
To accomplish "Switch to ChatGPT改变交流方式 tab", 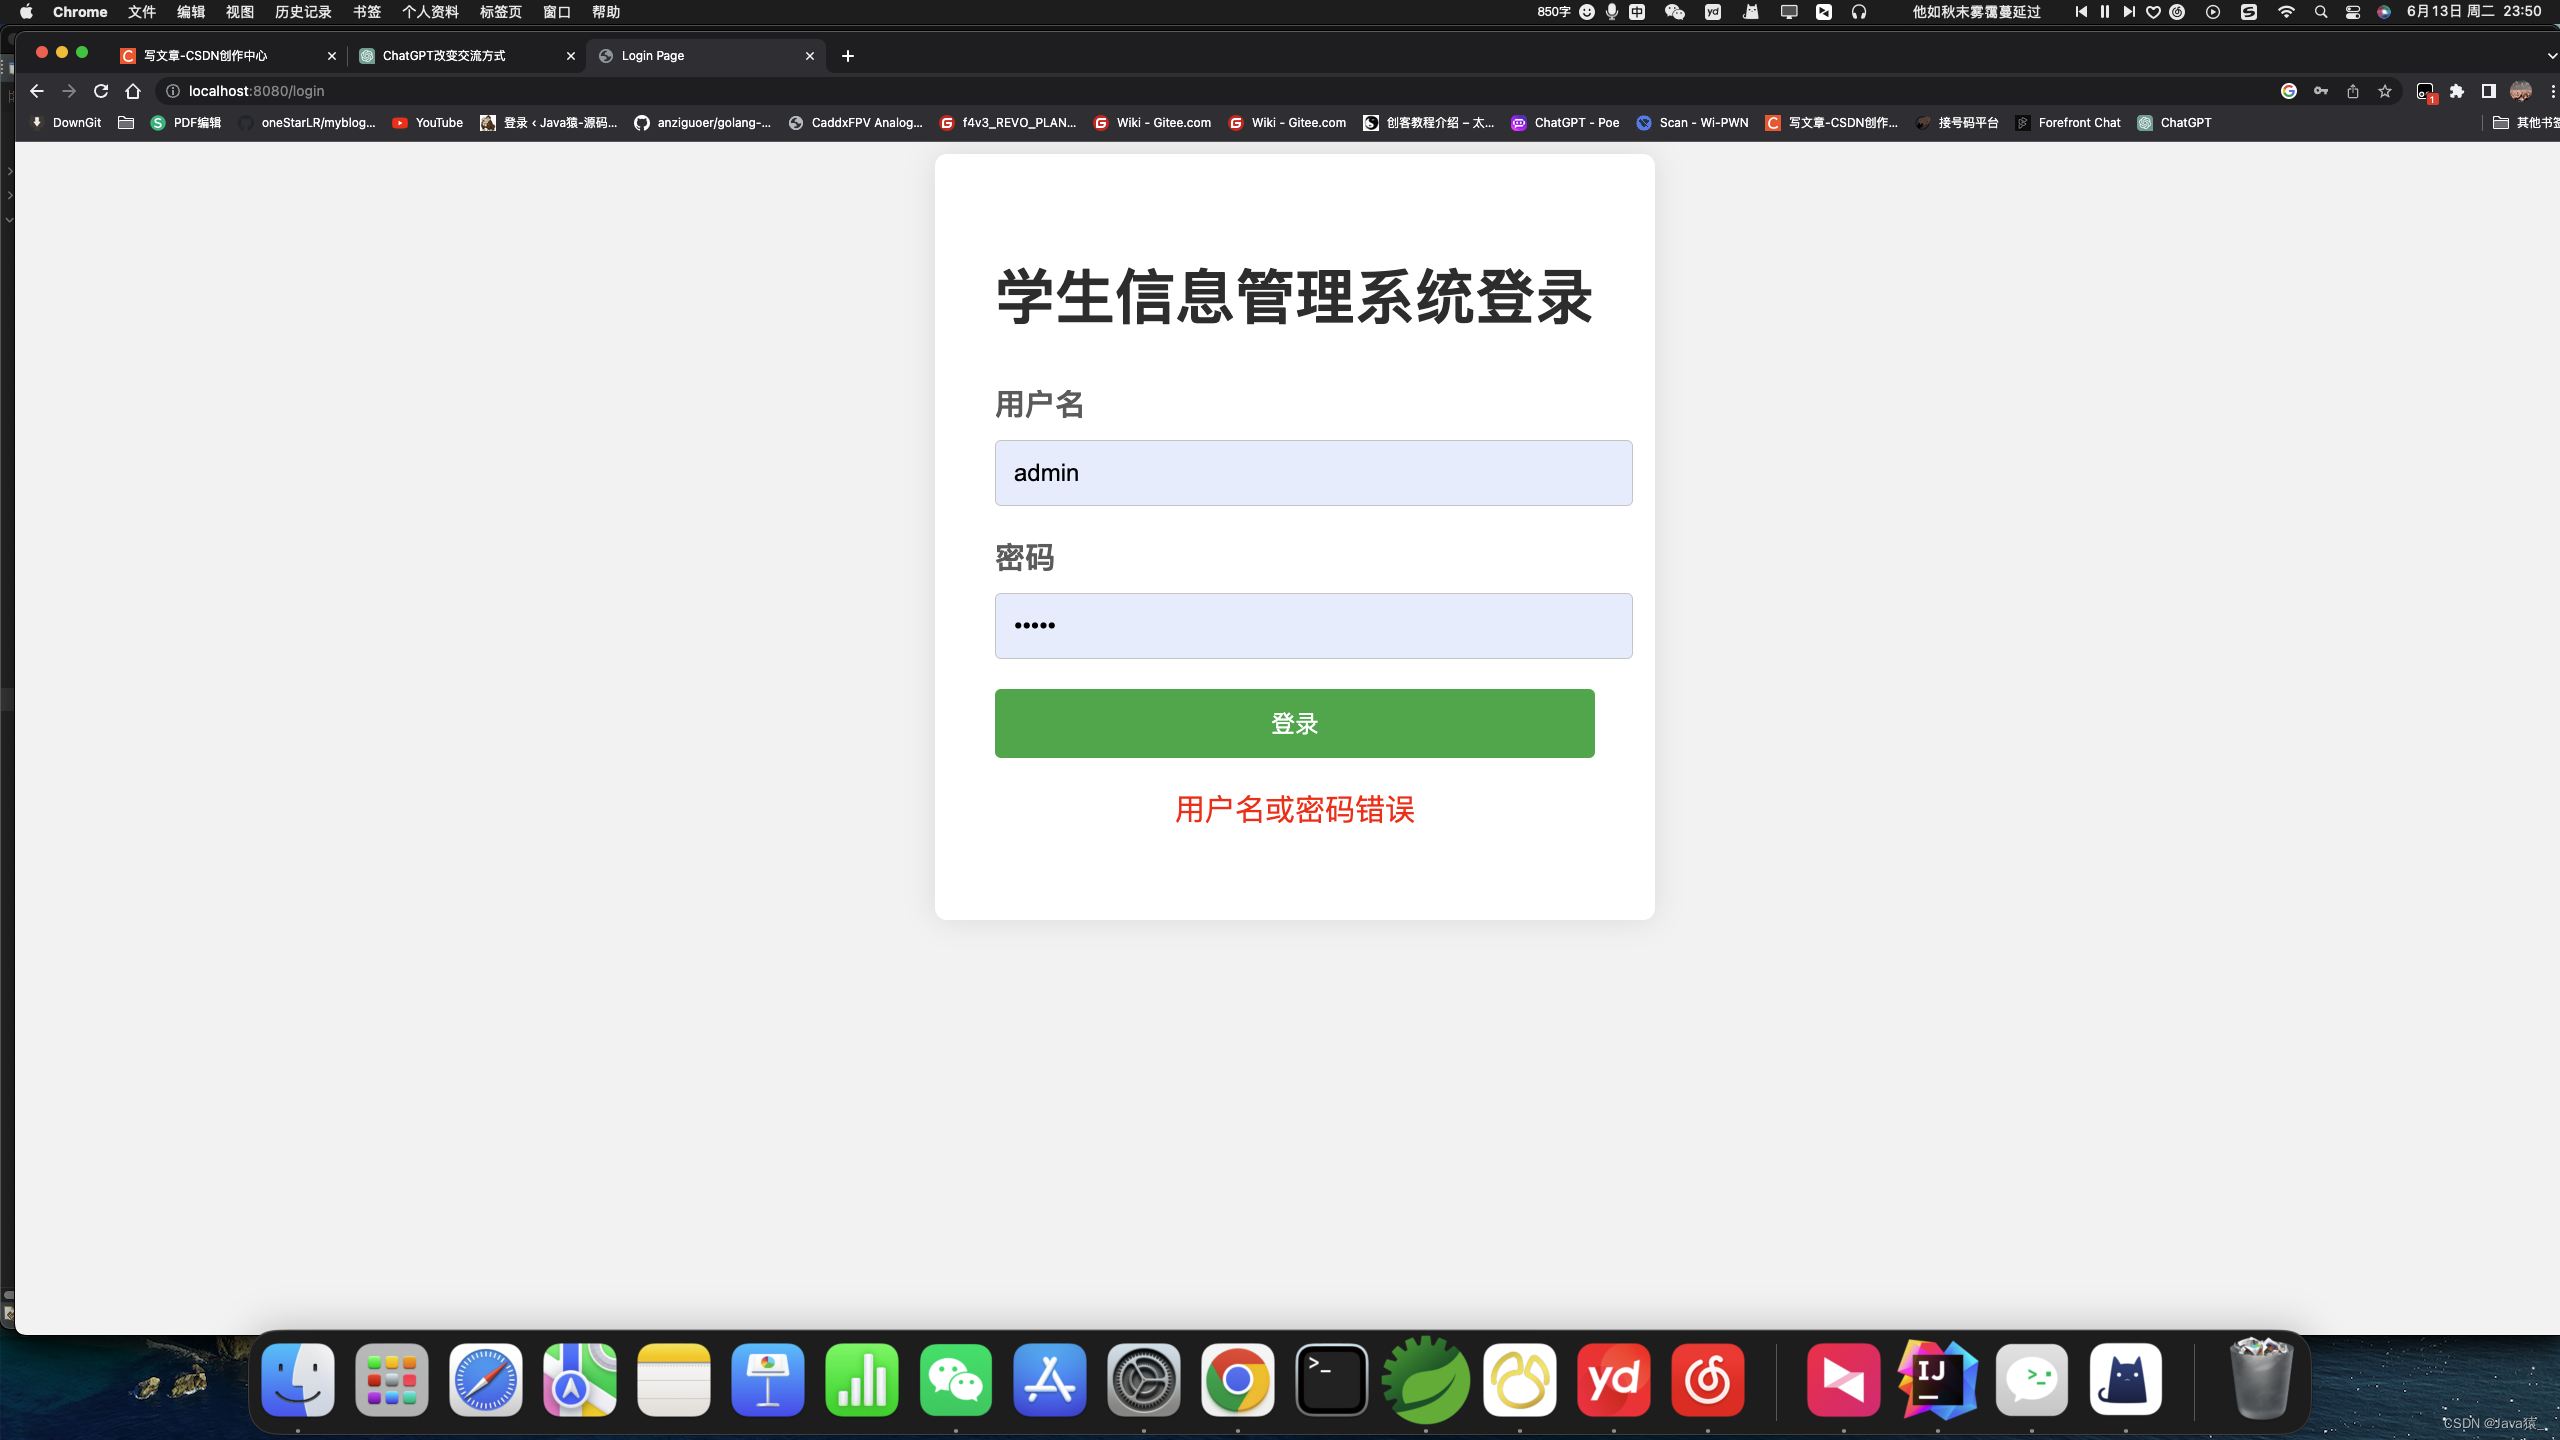I will point(445,56).
